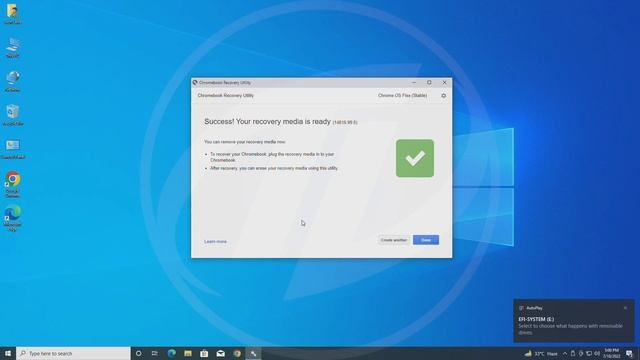Select the This PC desktop icon
Viewport: 640px width, 360px height.
(12, 47)
